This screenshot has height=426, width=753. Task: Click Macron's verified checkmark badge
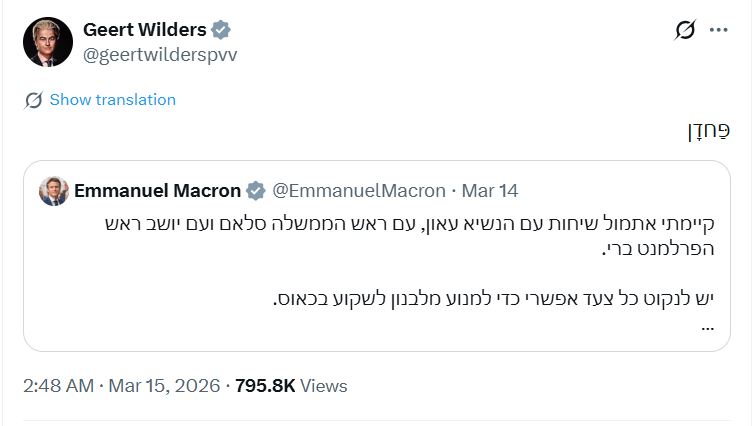click(x=256, y=190)
